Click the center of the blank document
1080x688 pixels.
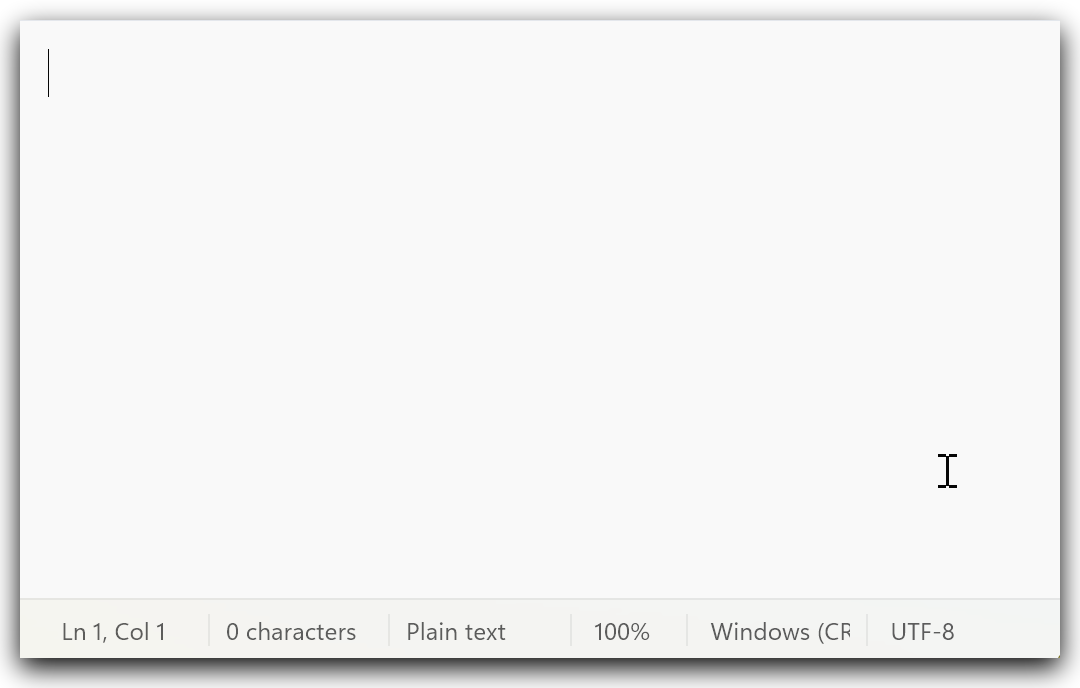pos(540,310)
